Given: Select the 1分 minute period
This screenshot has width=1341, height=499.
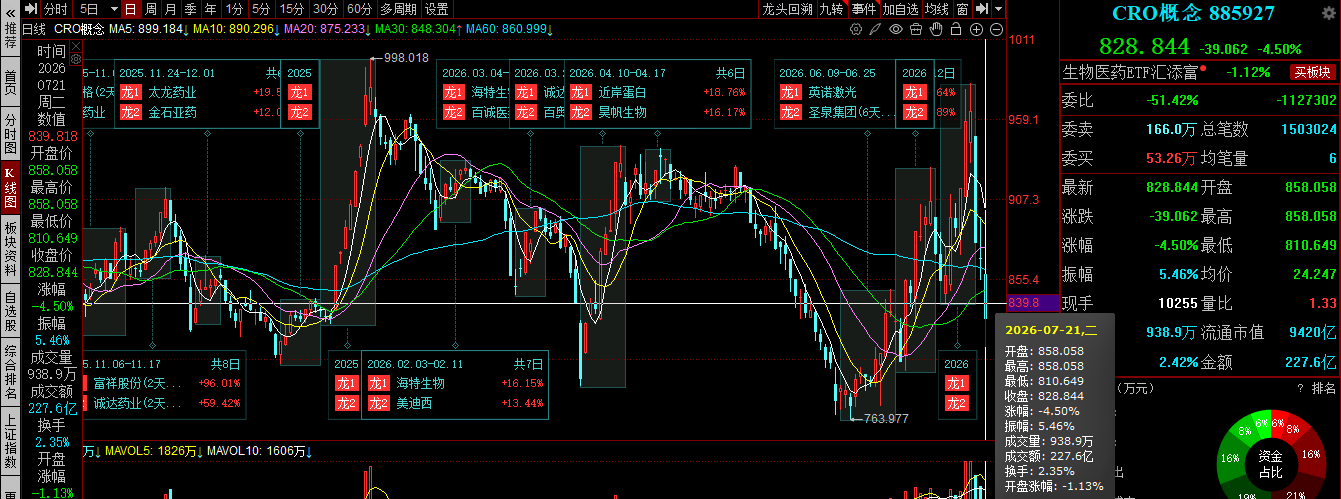Looking at the screenshot, I should (234, 9).
